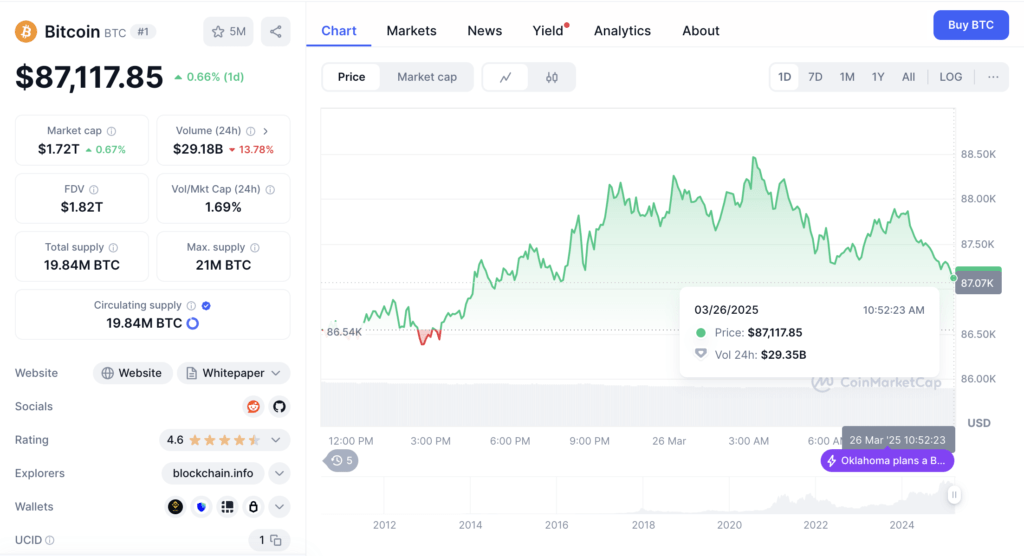Switch to candlestick chart icon
The height and width of the screenshot is (556, 1024).
pyautogui.click(x=552, y=77)
